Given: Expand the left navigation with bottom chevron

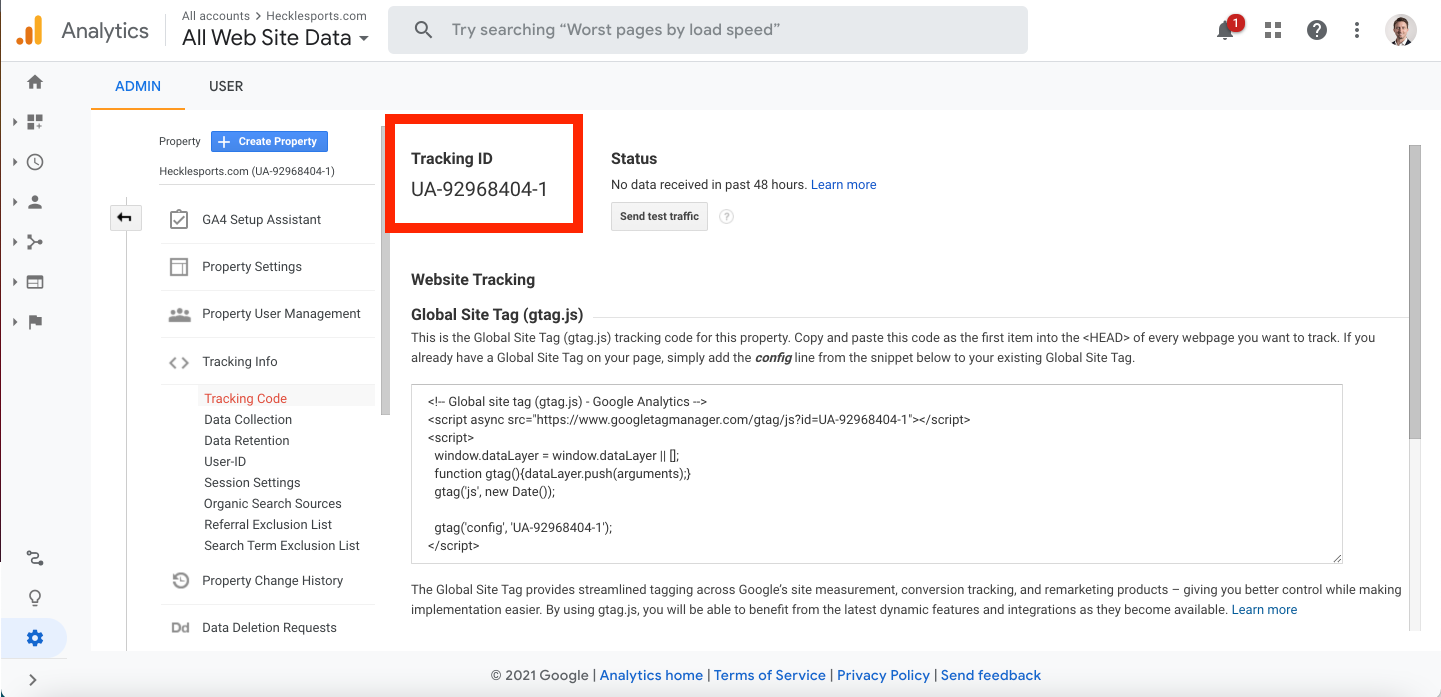Looking at the screenshot, I should 33,680.
